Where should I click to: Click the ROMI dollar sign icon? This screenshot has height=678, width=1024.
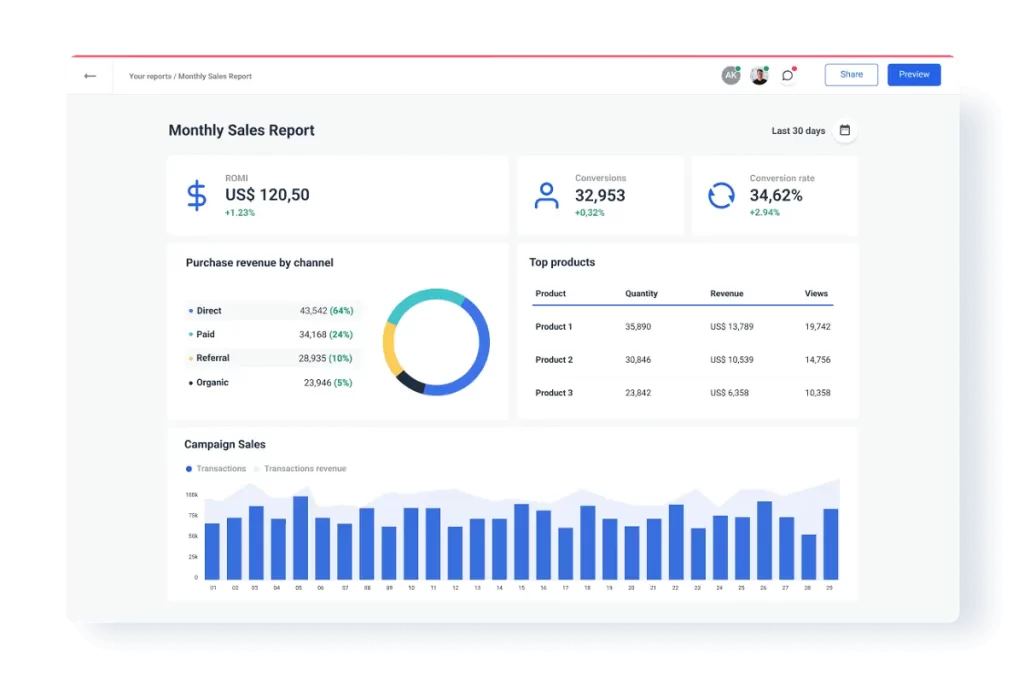click(x=197, y=195)
